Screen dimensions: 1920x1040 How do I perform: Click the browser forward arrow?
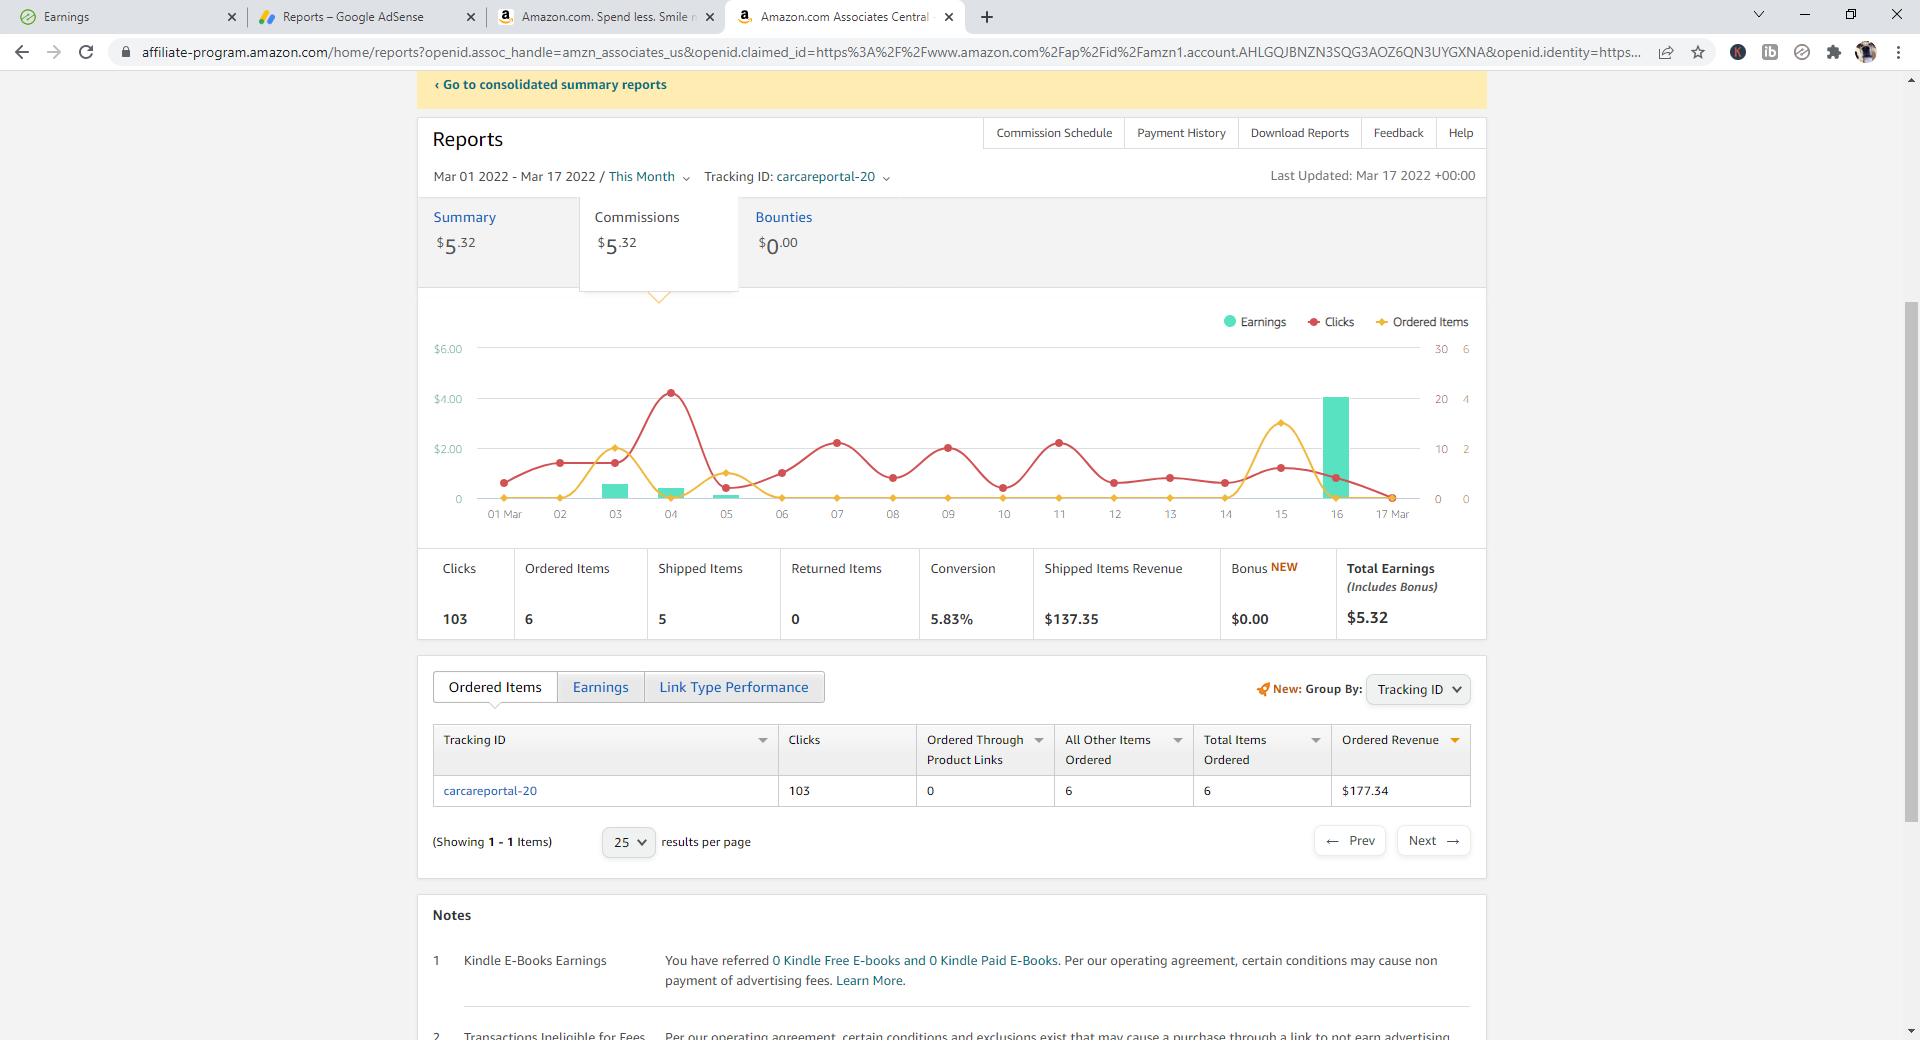pos(54,52)
